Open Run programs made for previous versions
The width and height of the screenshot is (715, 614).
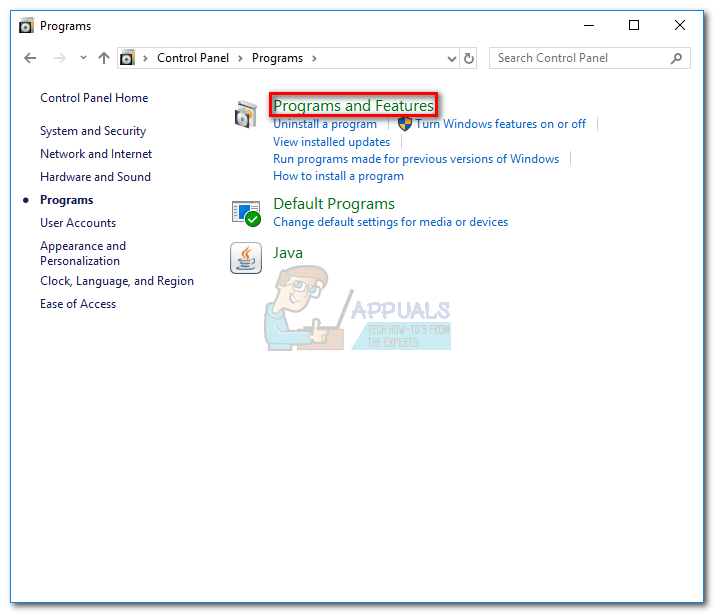[416, 159]
